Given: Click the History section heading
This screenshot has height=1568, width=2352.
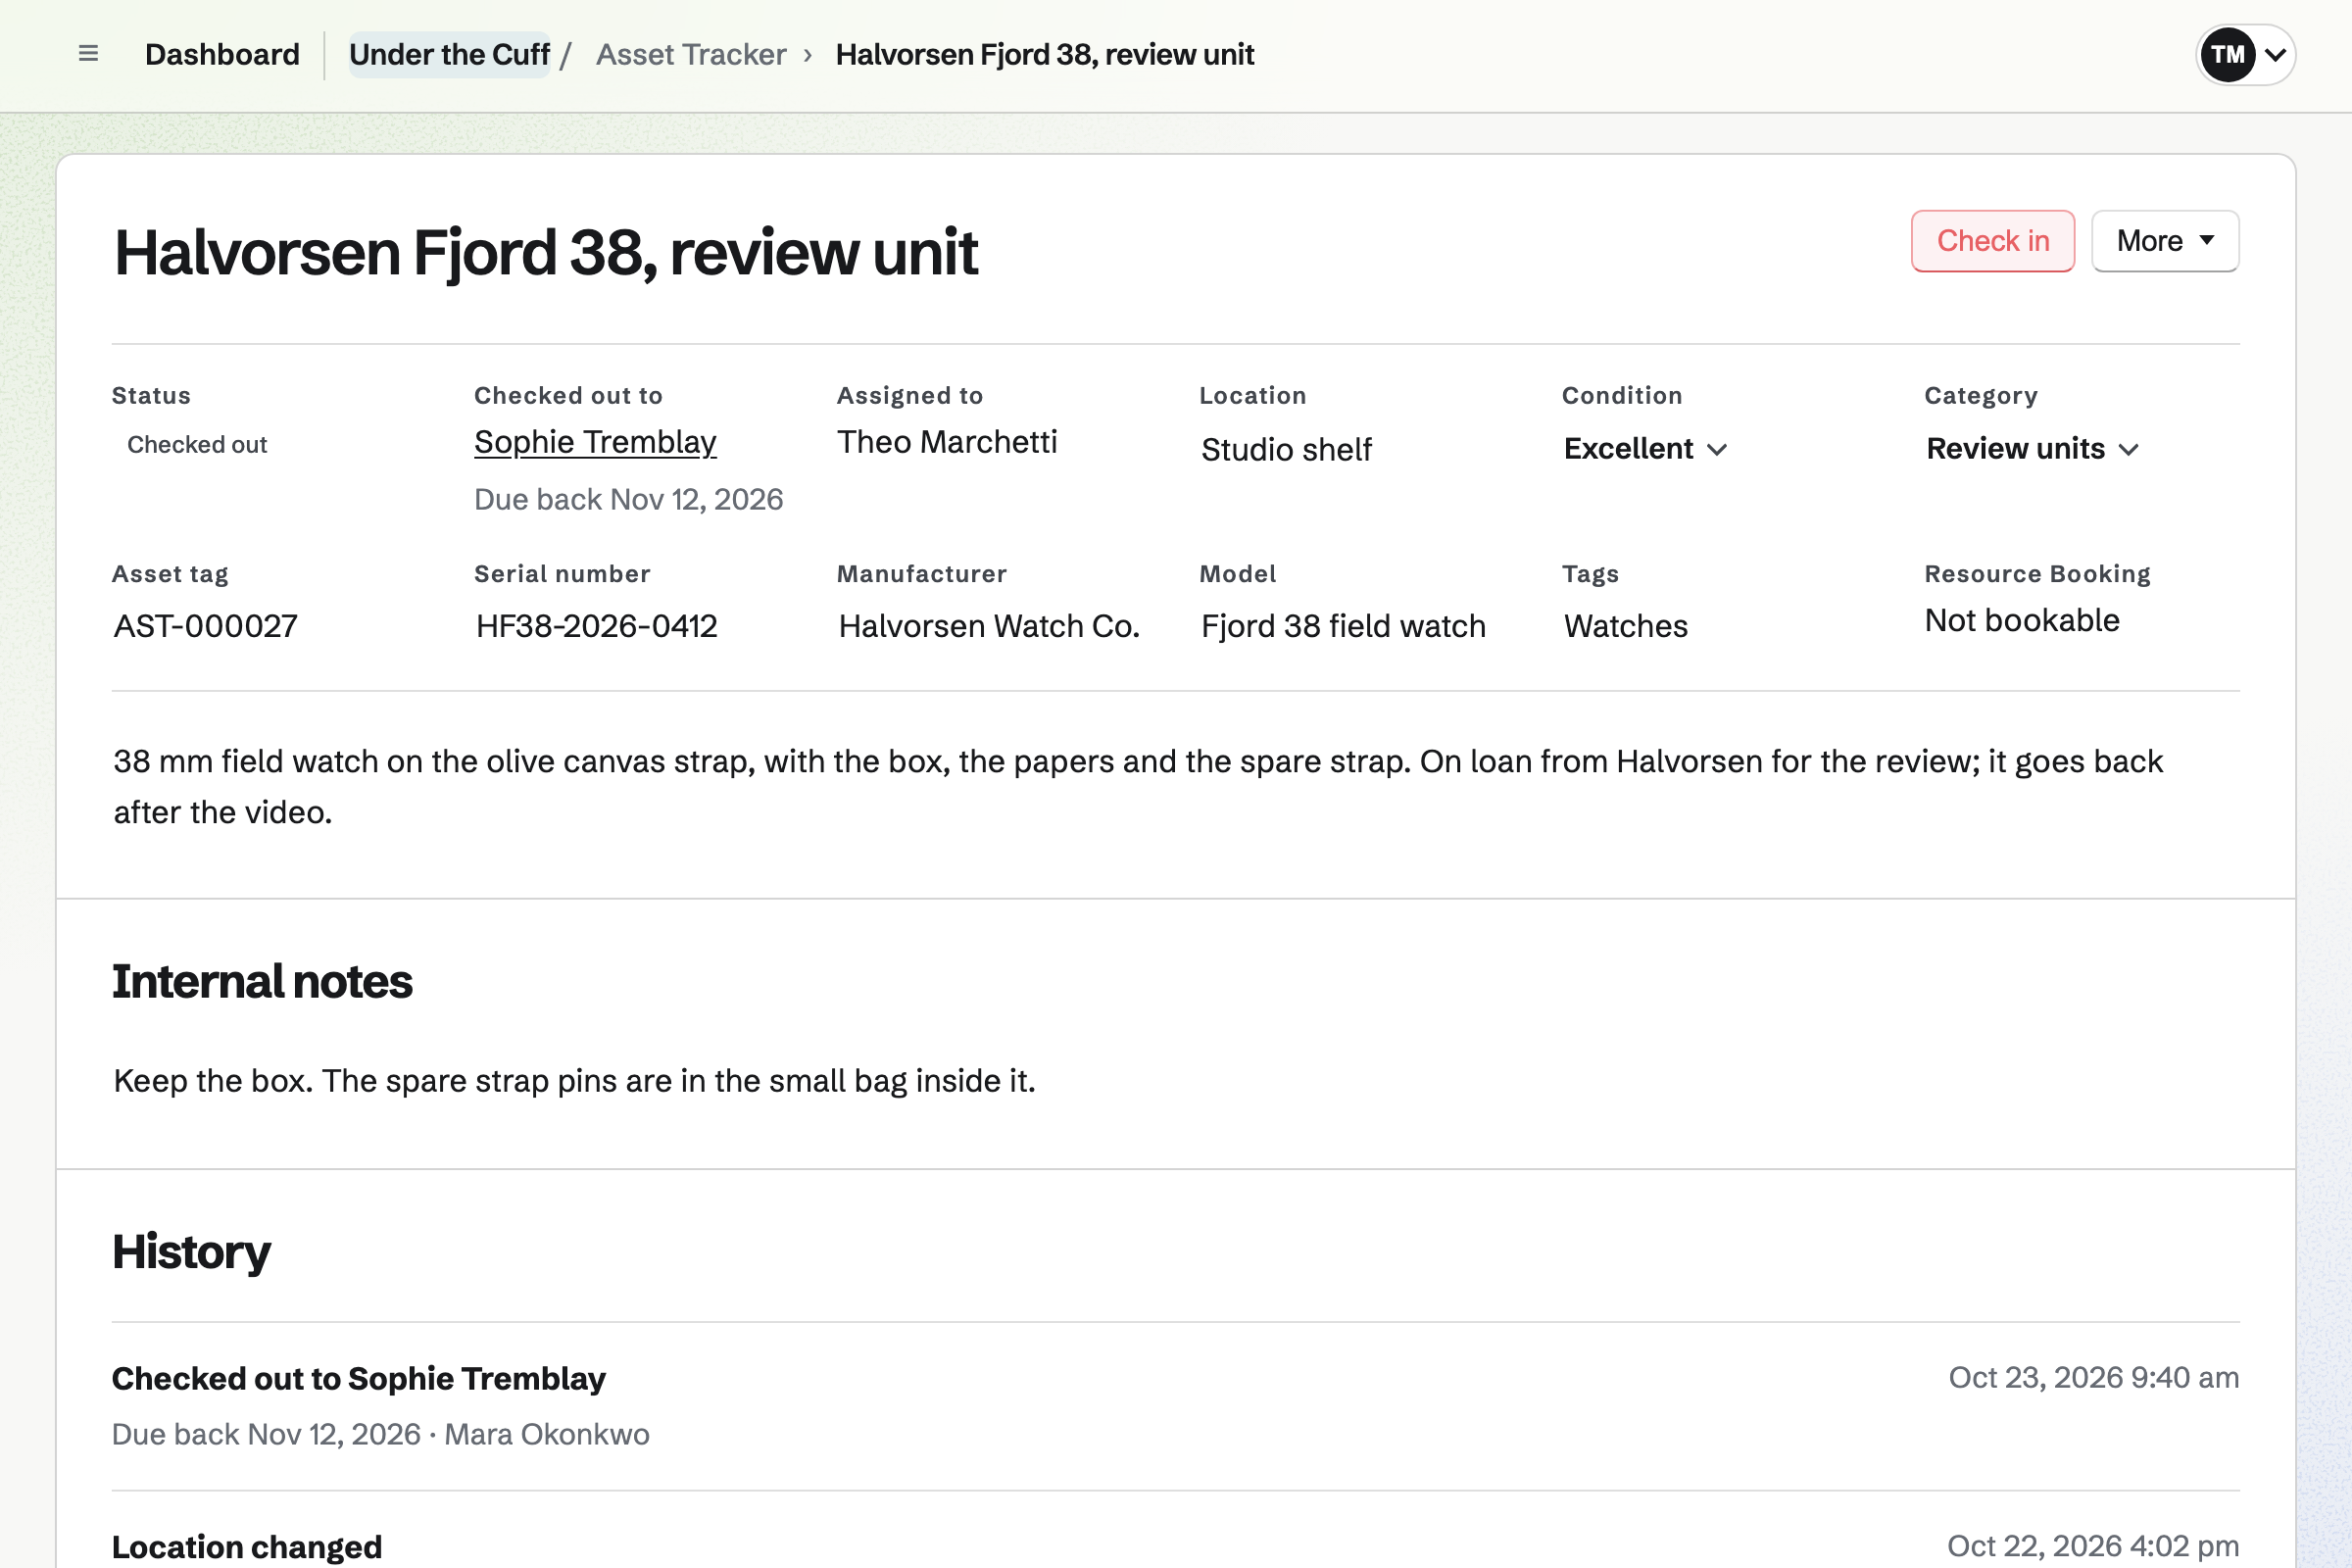Looking at the screenshot, I should point(191,1253).
